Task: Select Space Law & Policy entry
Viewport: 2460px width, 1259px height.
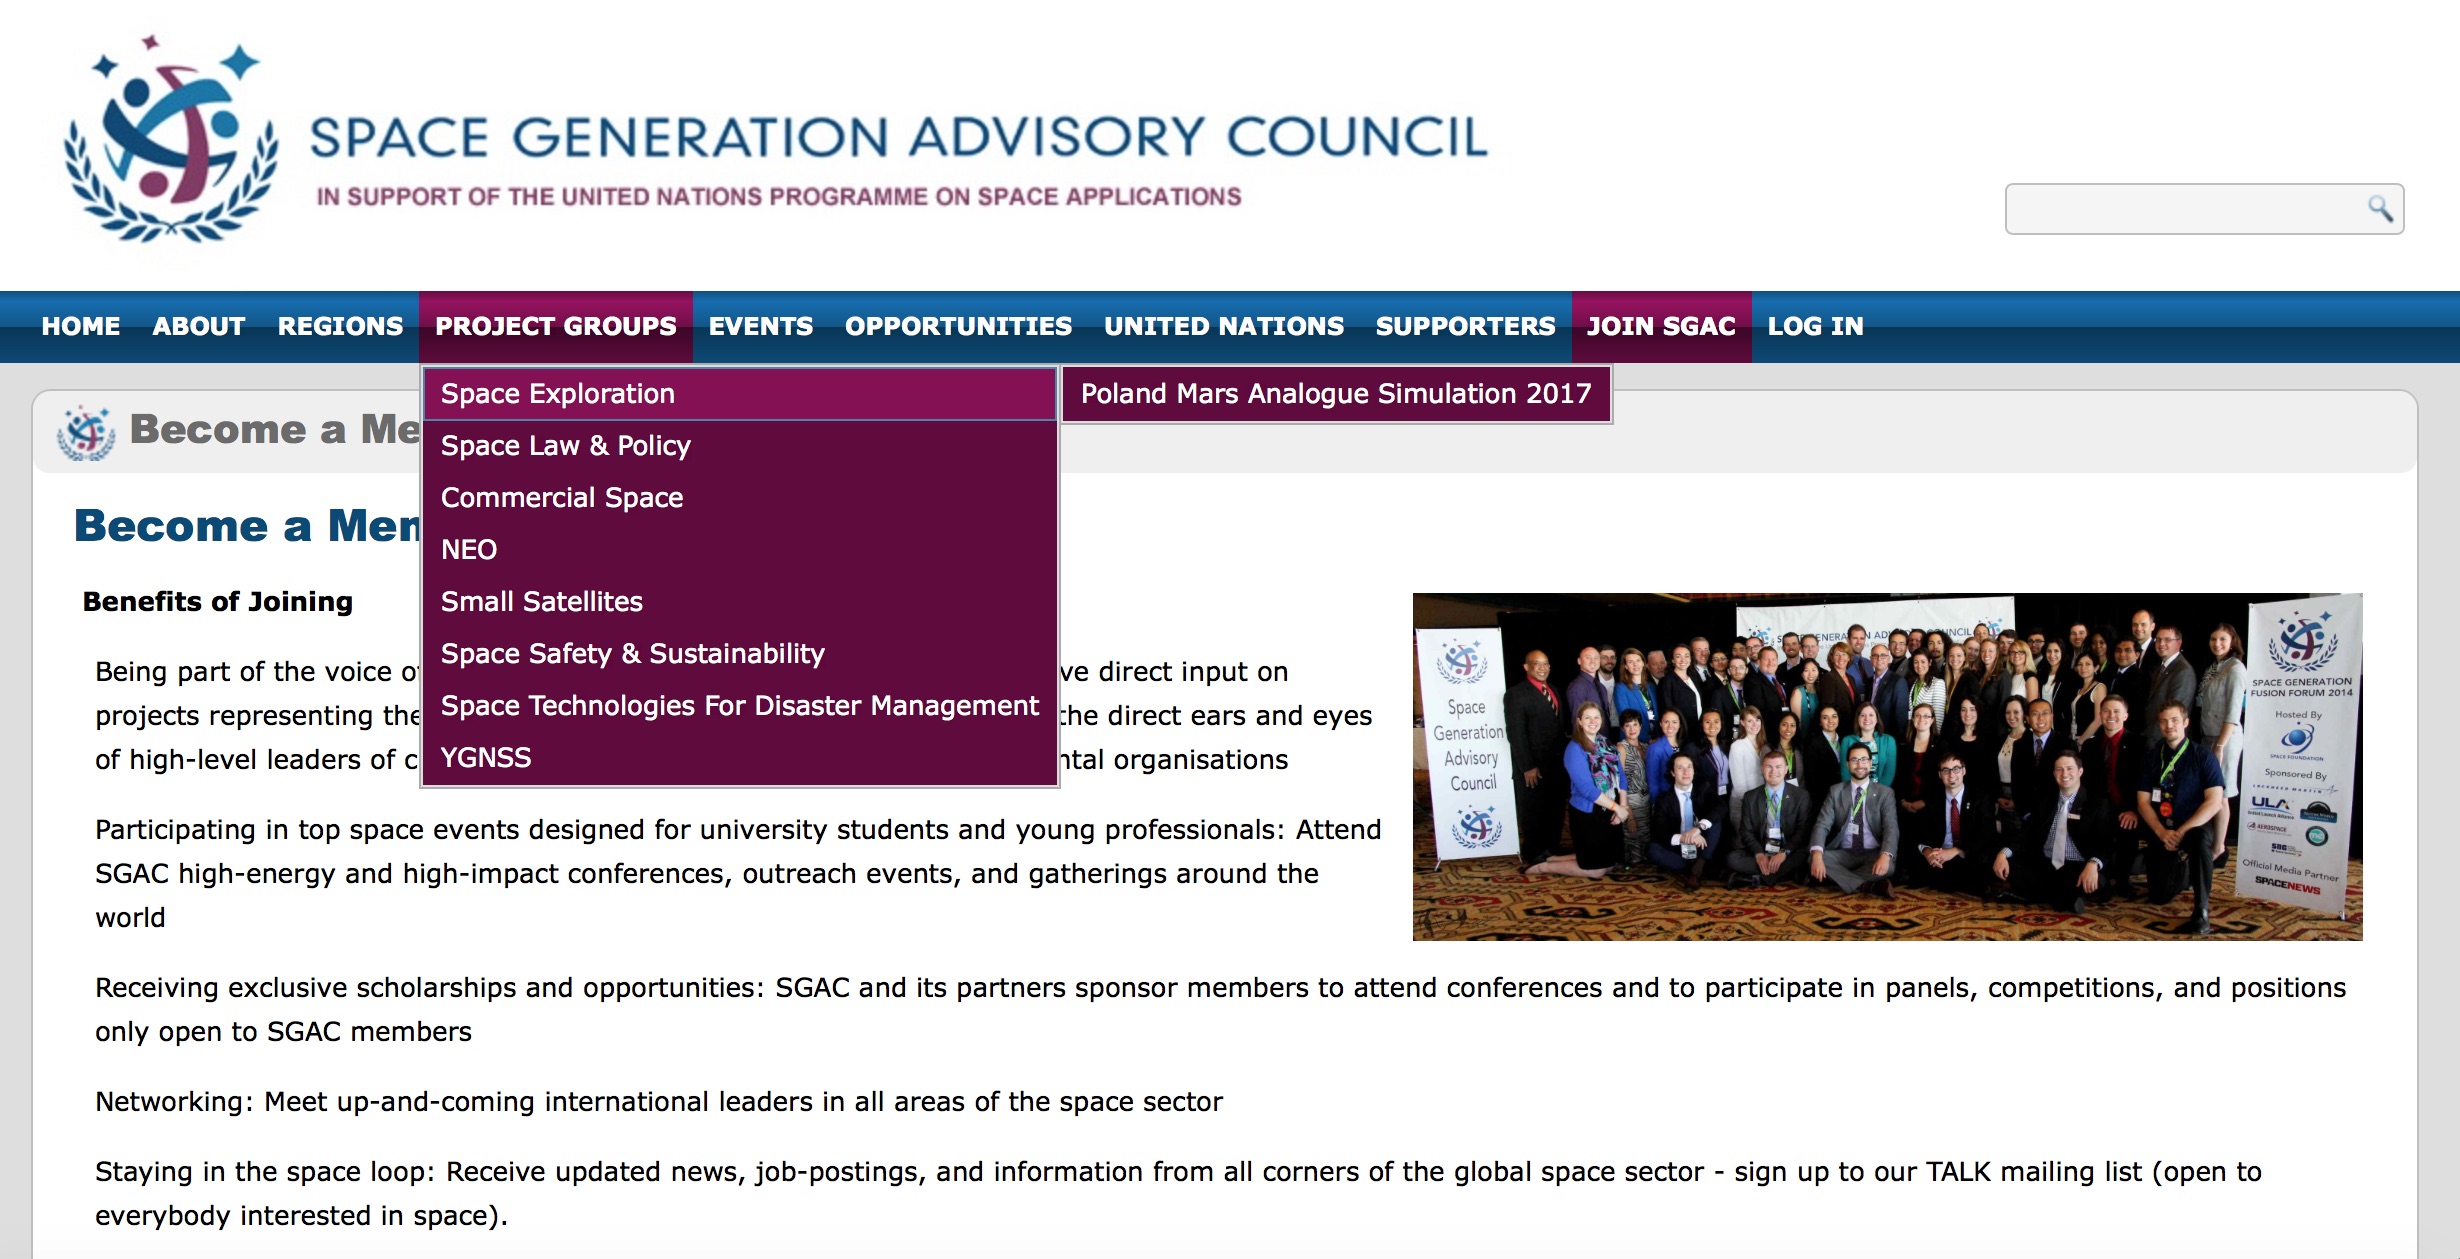Action: coord(740,446)
